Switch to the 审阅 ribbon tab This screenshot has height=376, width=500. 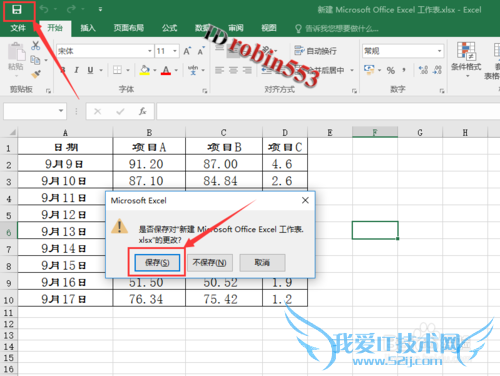tap(236, 28)
